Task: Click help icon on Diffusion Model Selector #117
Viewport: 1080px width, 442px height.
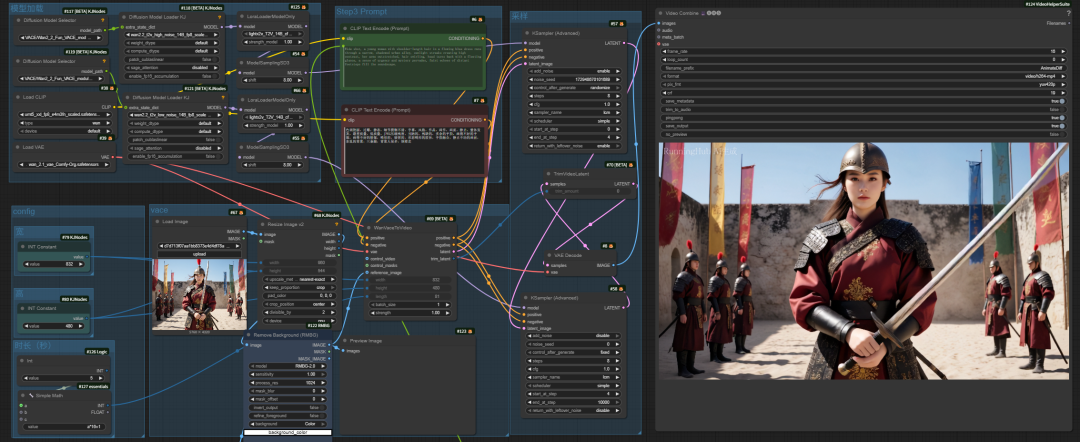Action: coord(103,21)
